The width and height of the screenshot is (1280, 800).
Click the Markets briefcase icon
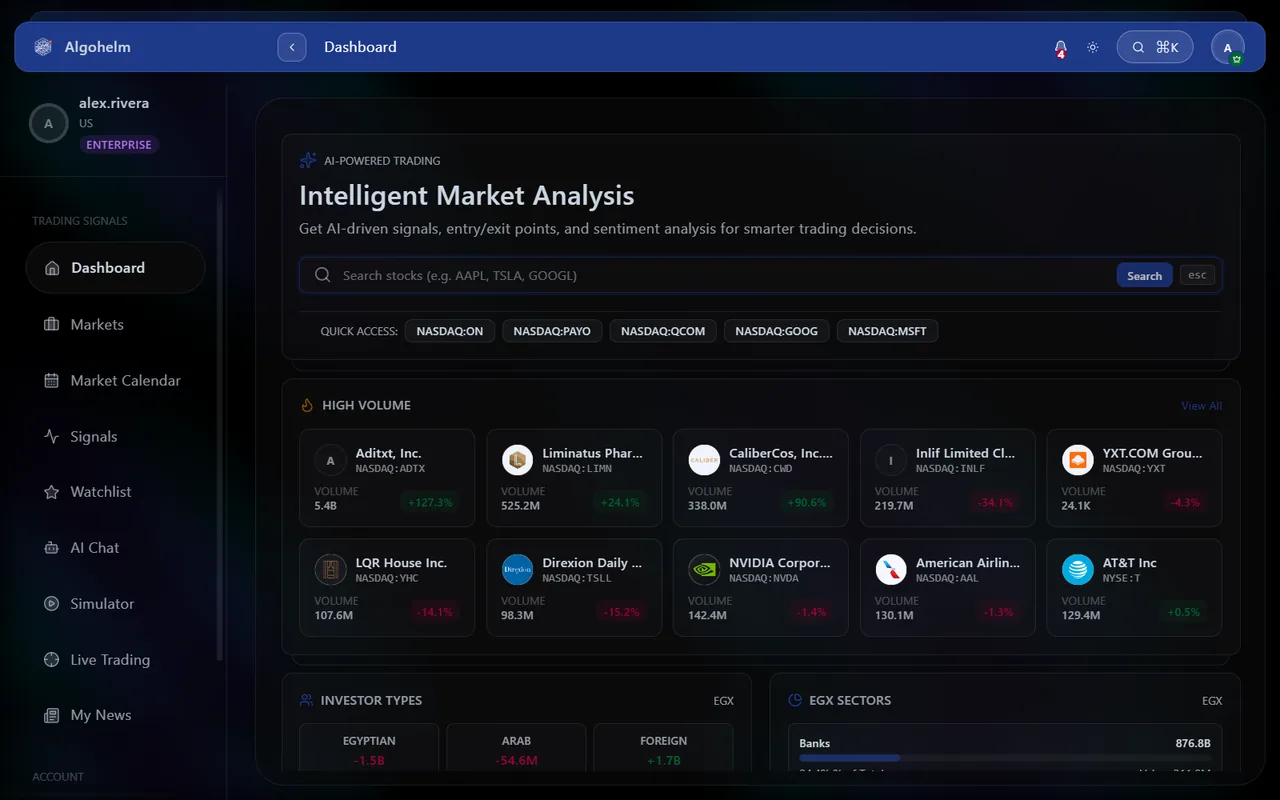point(52,324)
